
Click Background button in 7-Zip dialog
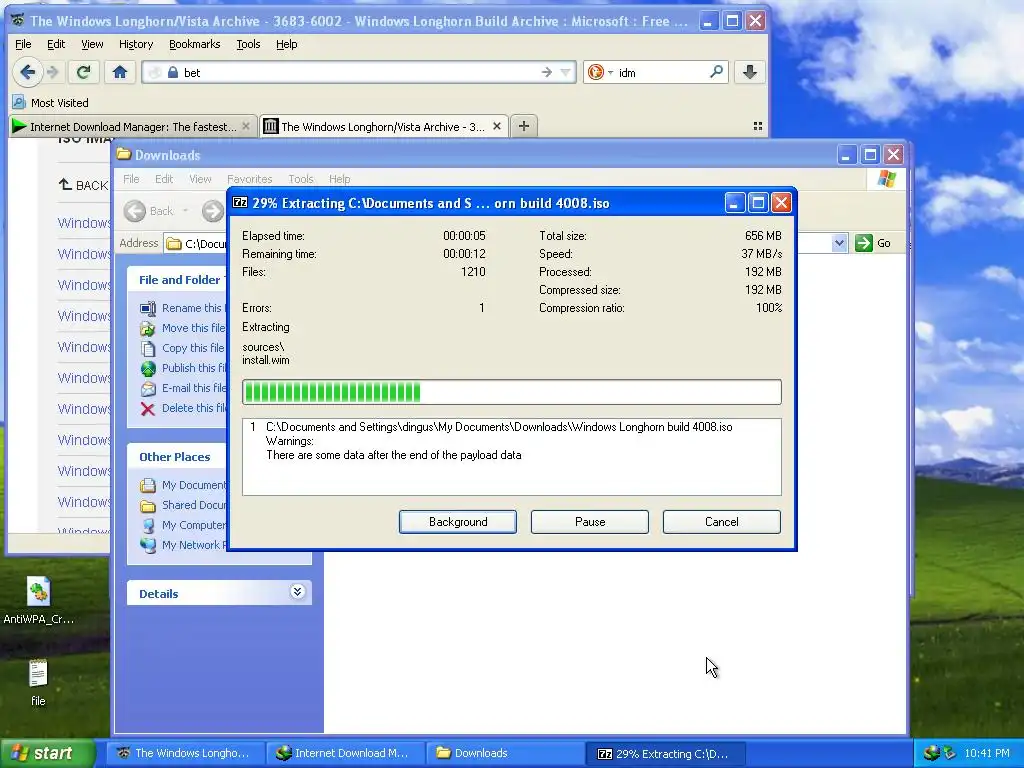458,522
